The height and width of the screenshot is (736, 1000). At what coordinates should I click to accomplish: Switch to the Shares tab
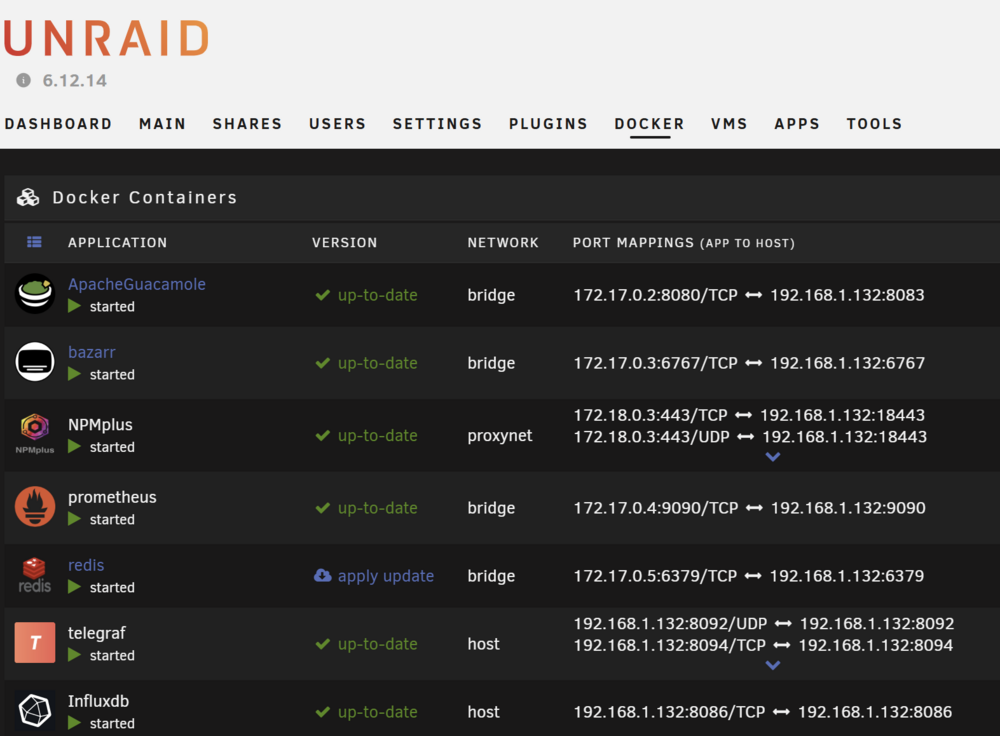click(x=247, y=124)
